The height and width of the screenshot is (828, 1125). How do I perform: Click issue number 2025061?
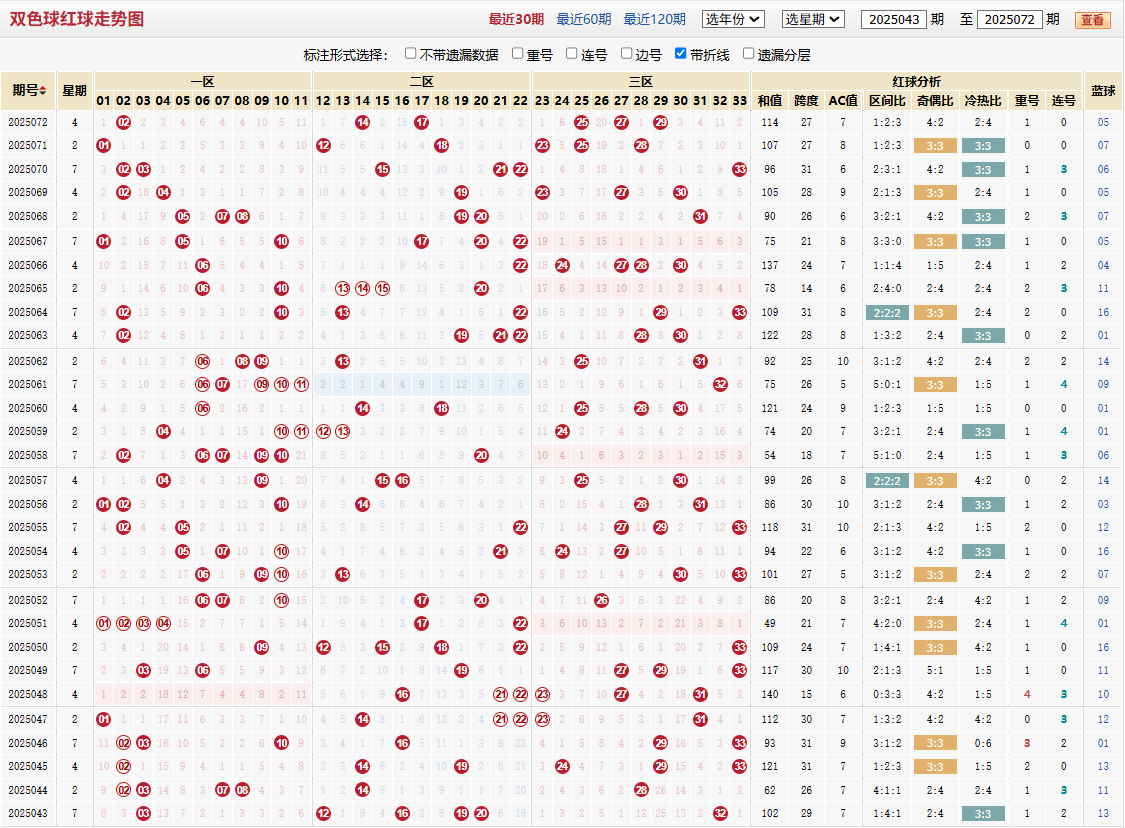(x=28, y=385)
